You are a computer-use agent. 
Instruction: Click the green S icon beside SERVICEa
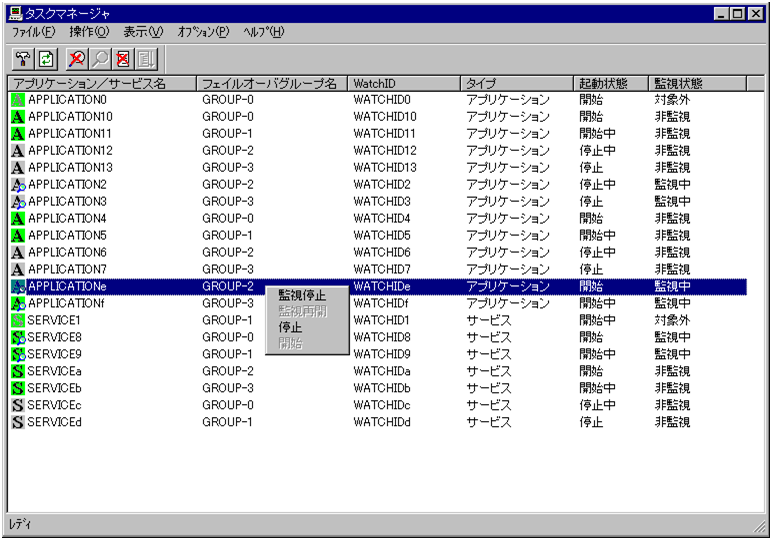[x=18, y=371]
